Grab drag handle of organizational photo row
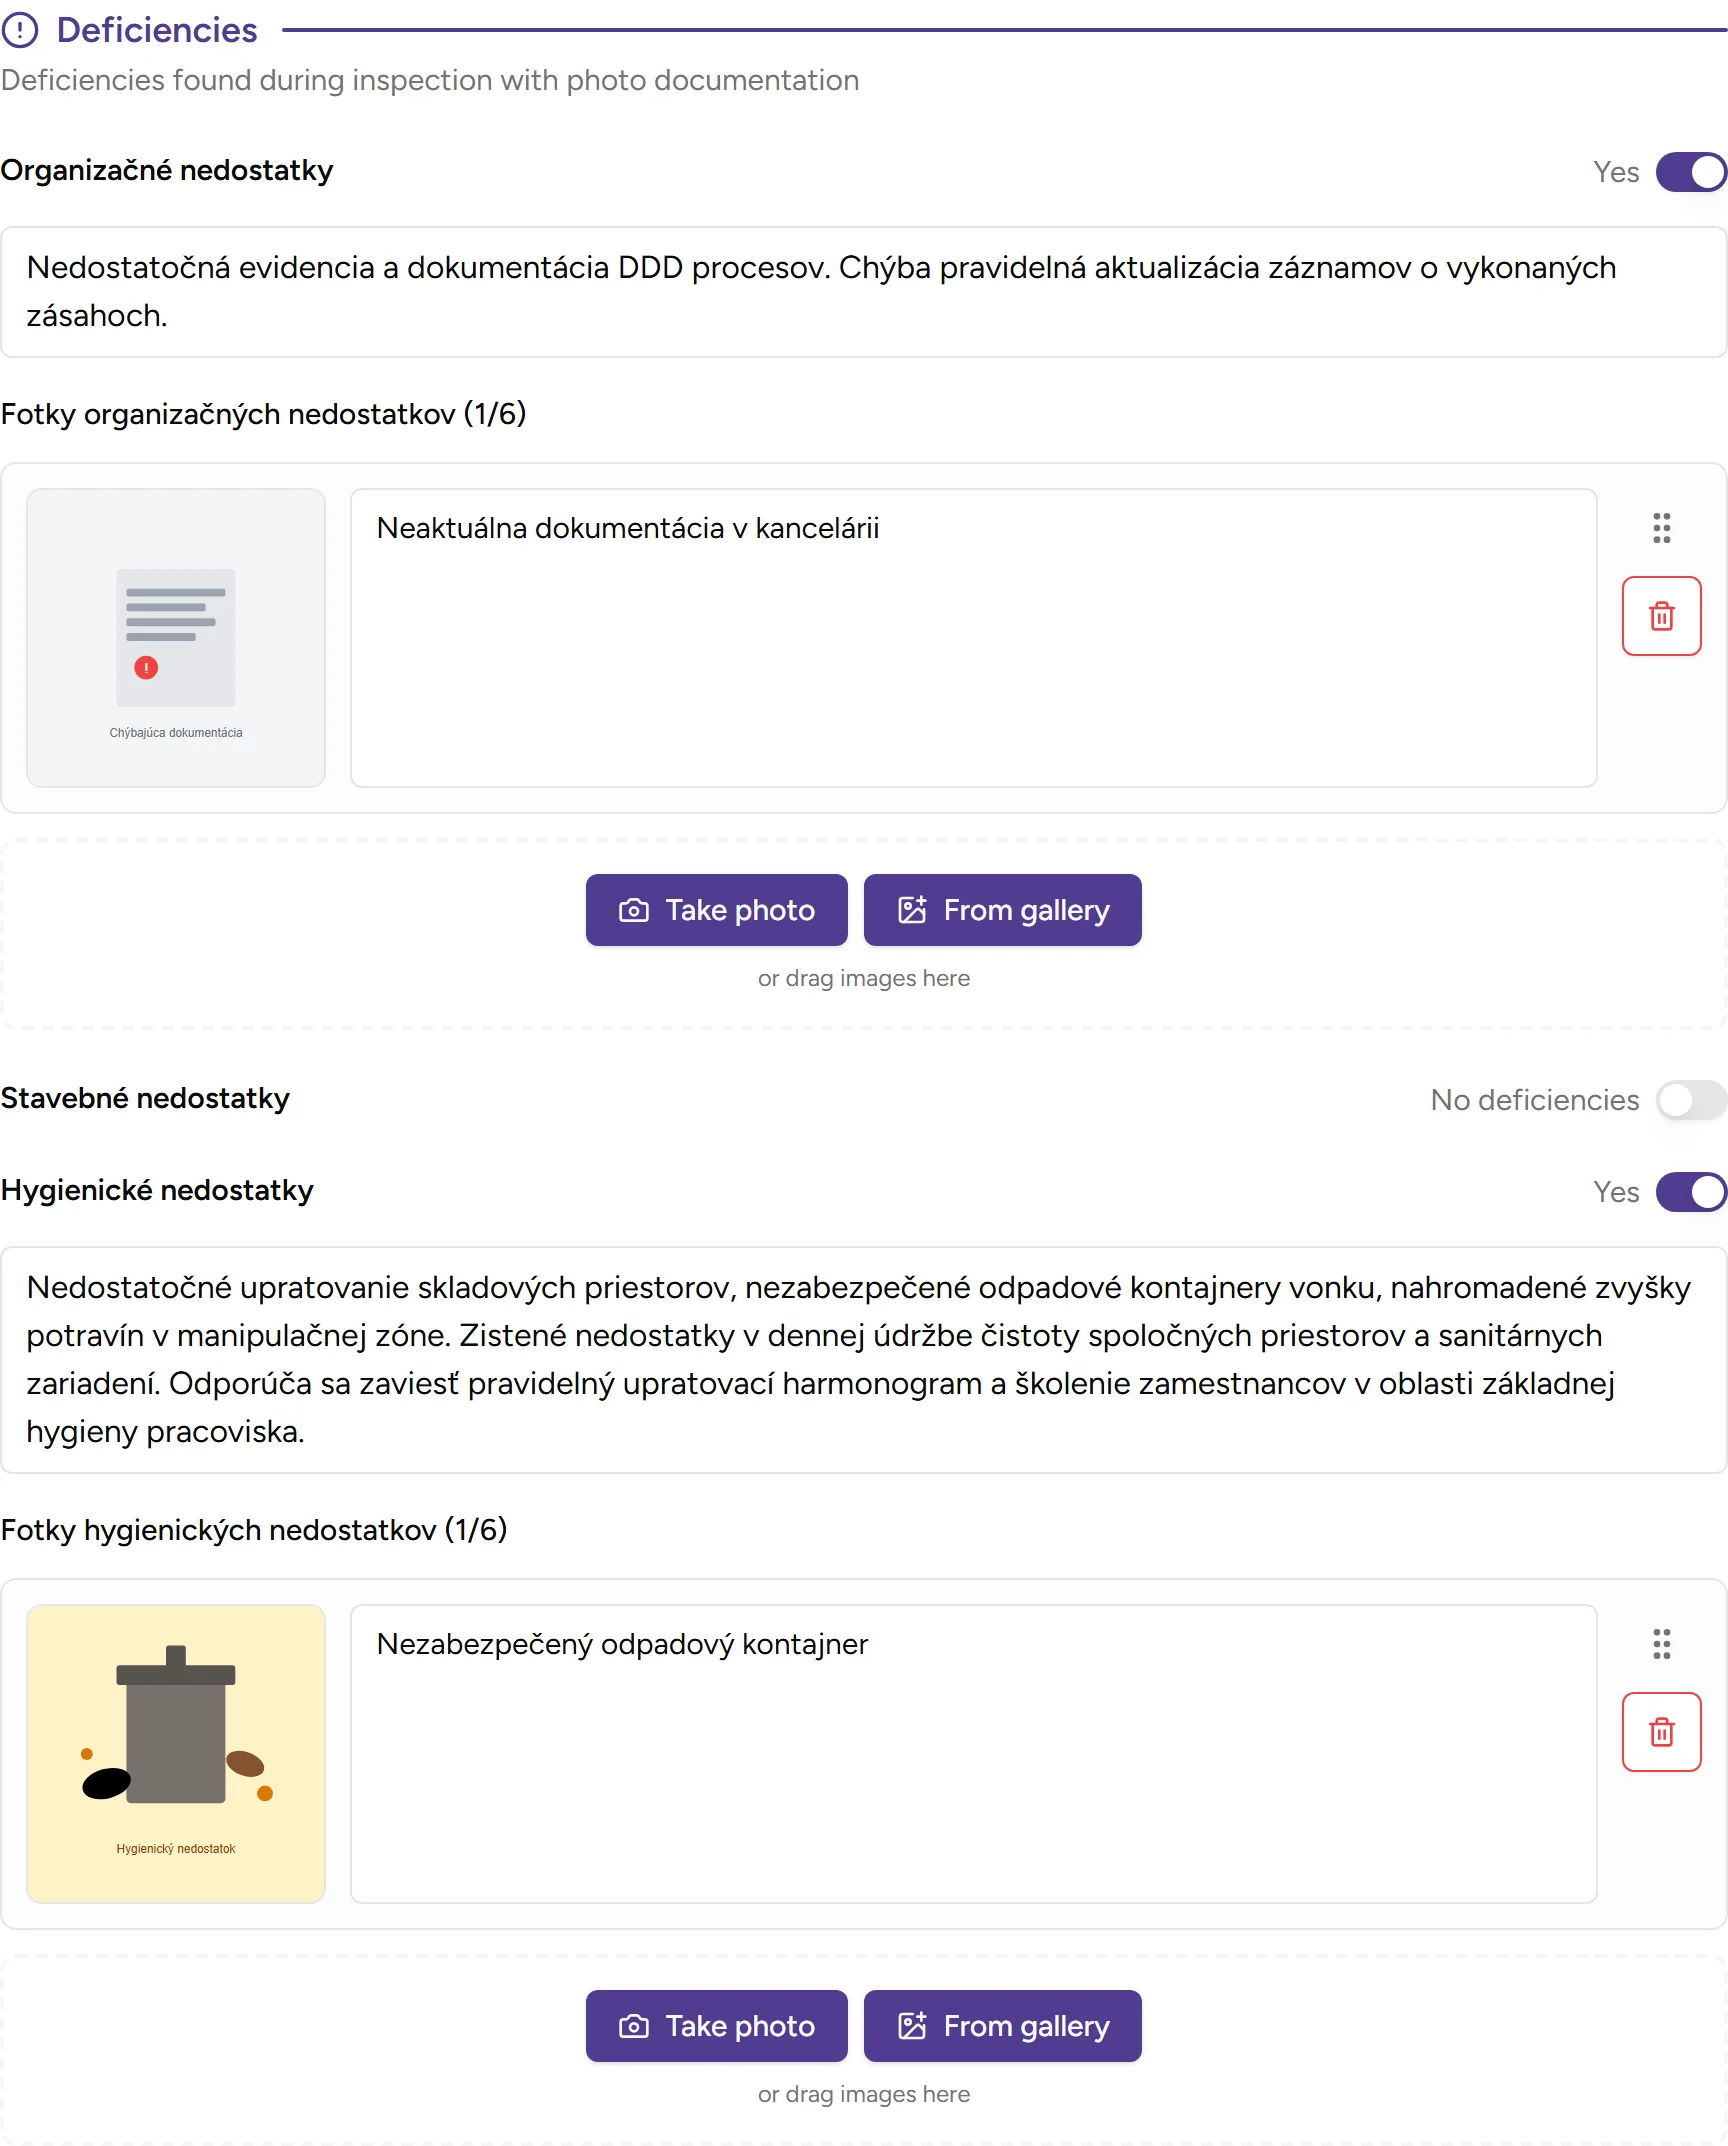Viewport: 1728px width, 2146px height. (x=1661, y=528)
